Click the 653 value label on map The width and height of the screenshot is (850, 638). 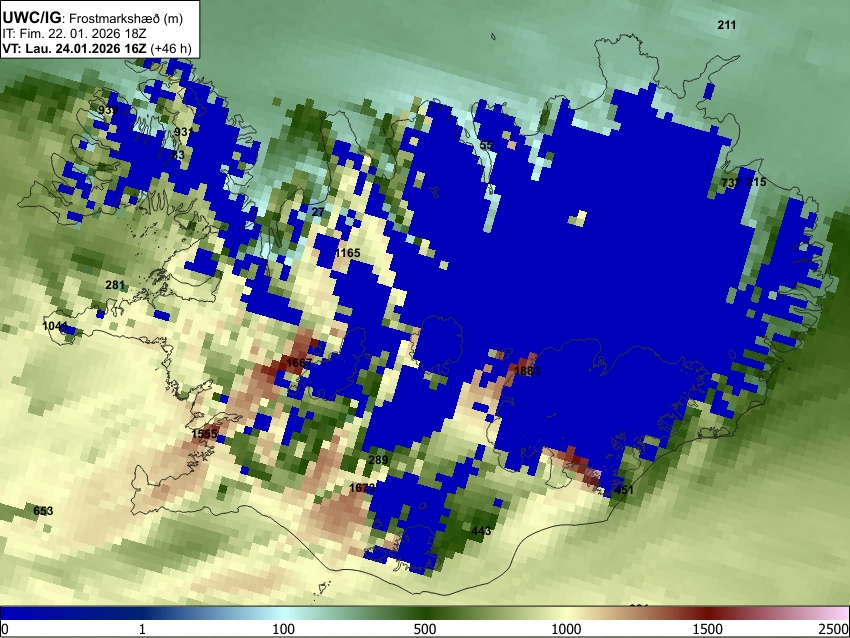point(43,511)
